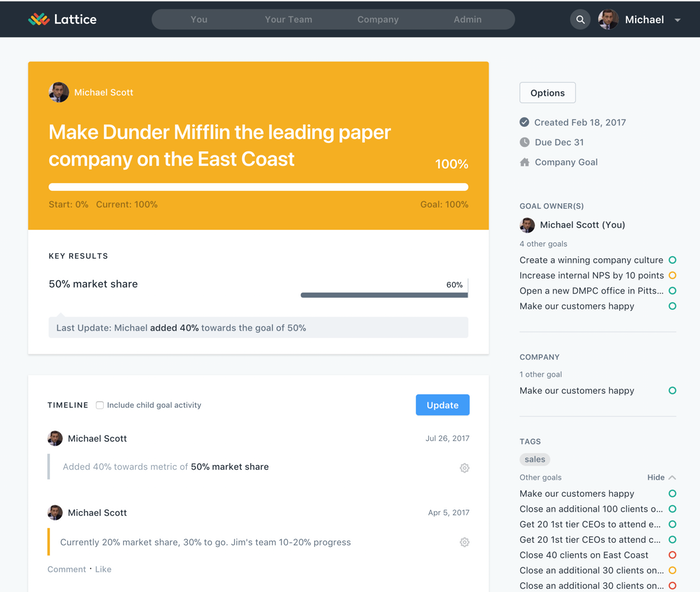The image size is (700, 592).
Task: Click status circle for Open a new DMPC office
Action: (672, 291)
